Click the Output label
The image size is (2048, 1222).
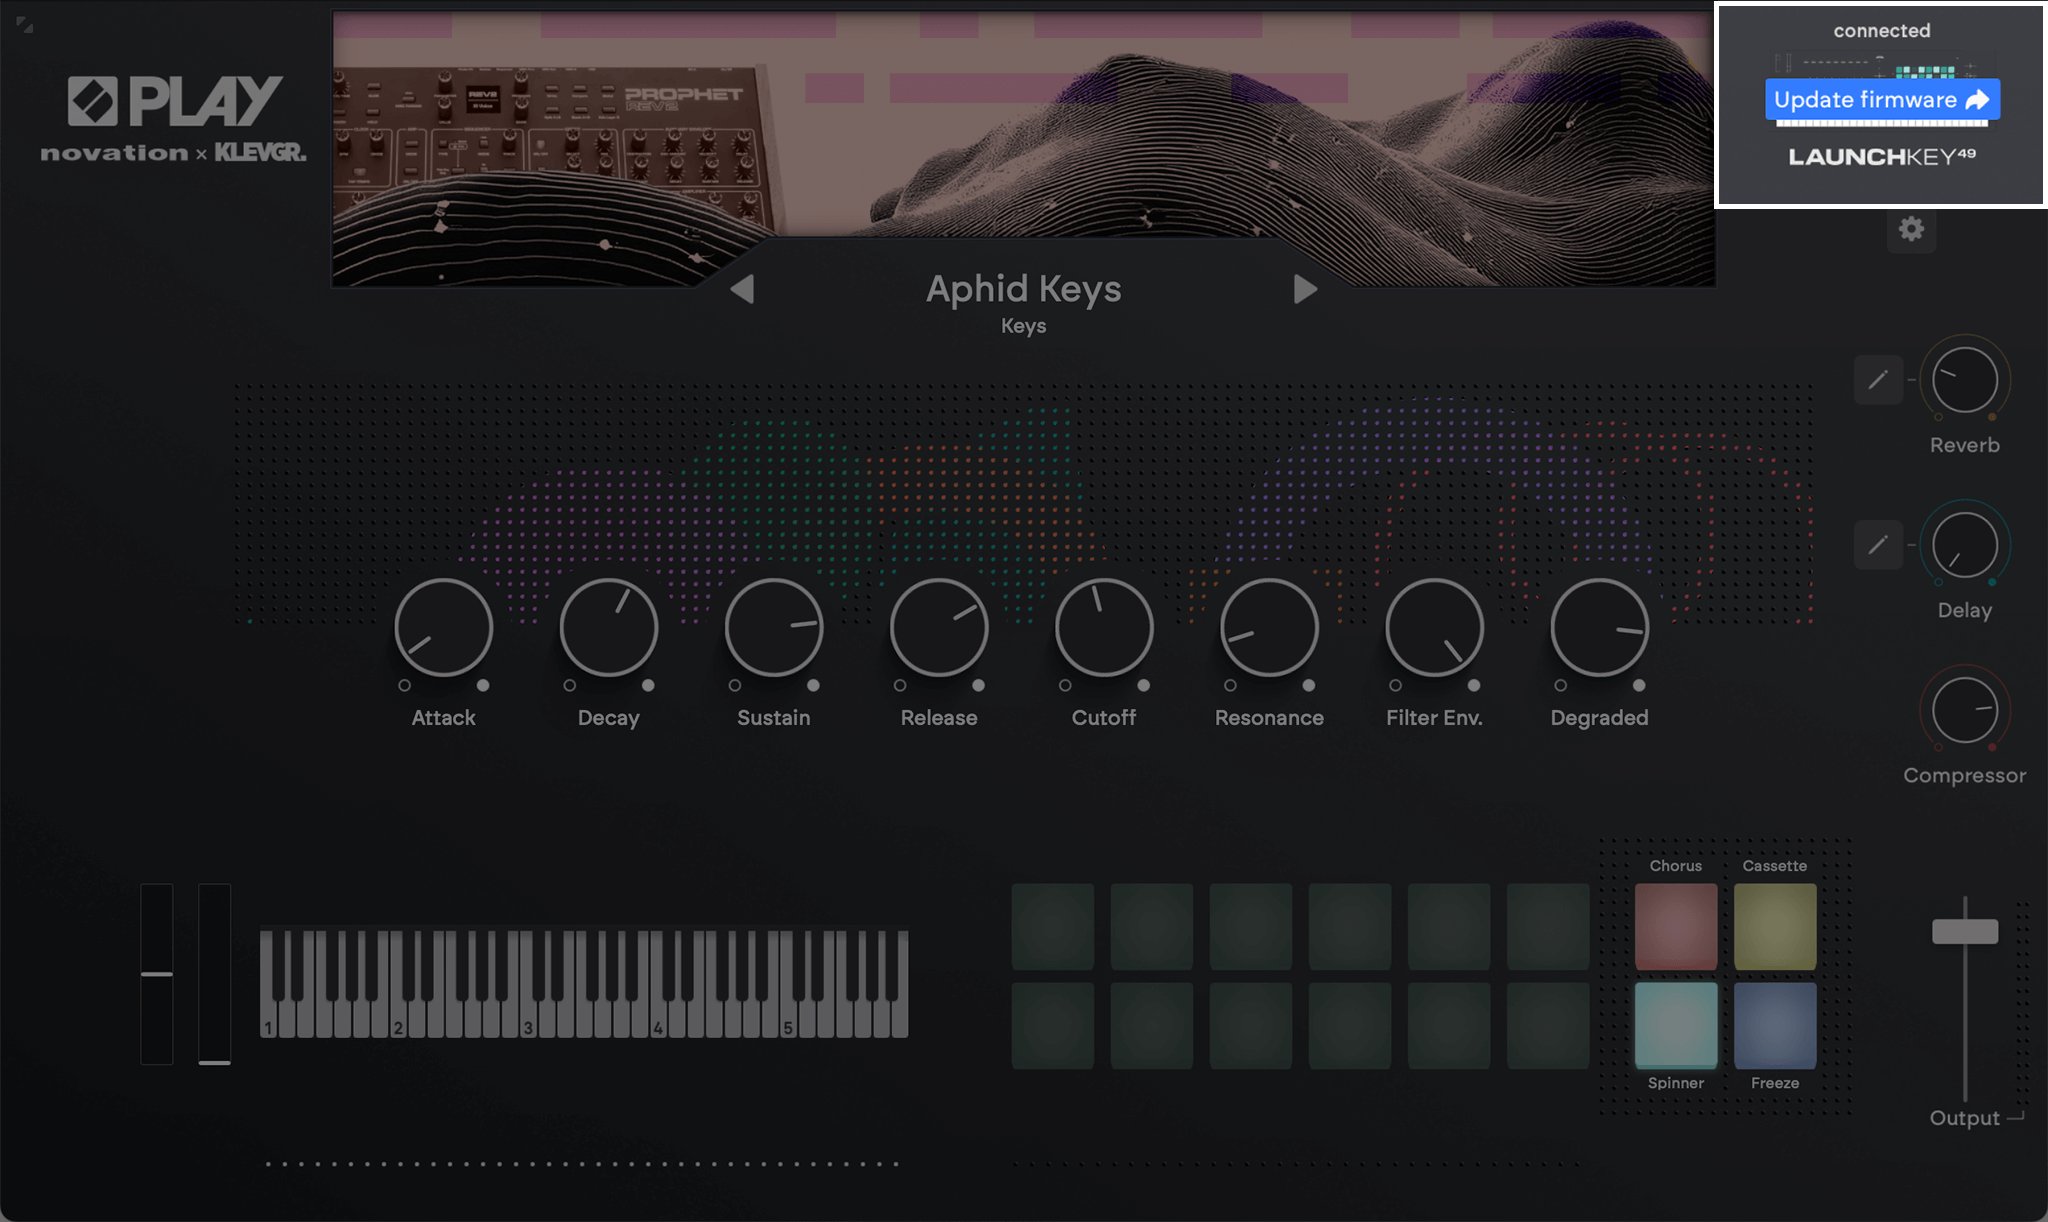1964,1118
